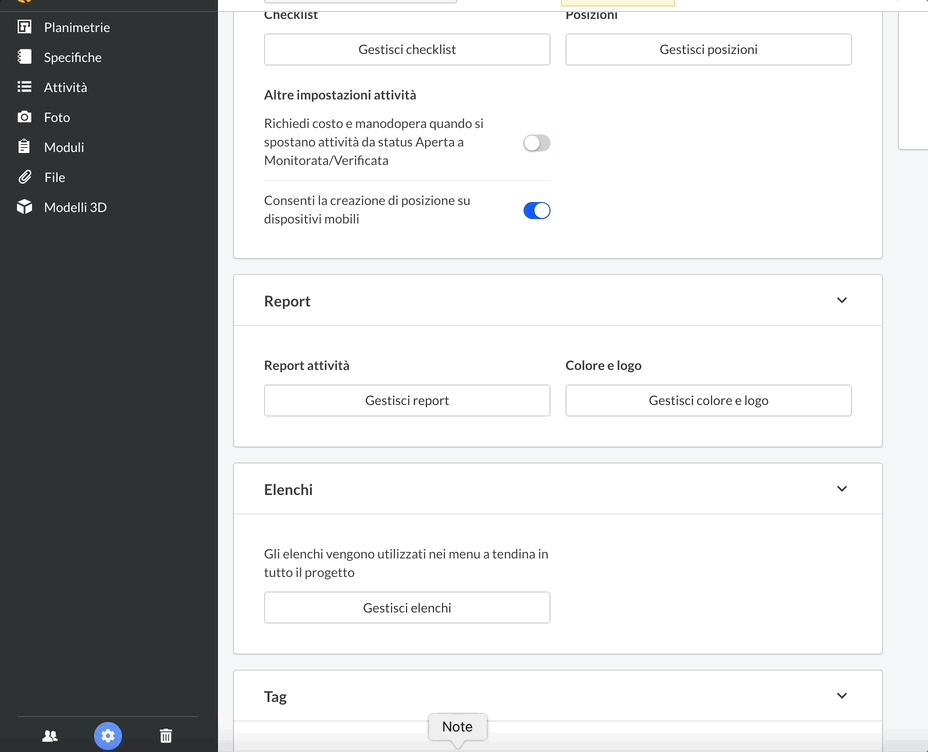Click the Note tooltip label
This screenshot has height=752, width=928.
(457, 727)
